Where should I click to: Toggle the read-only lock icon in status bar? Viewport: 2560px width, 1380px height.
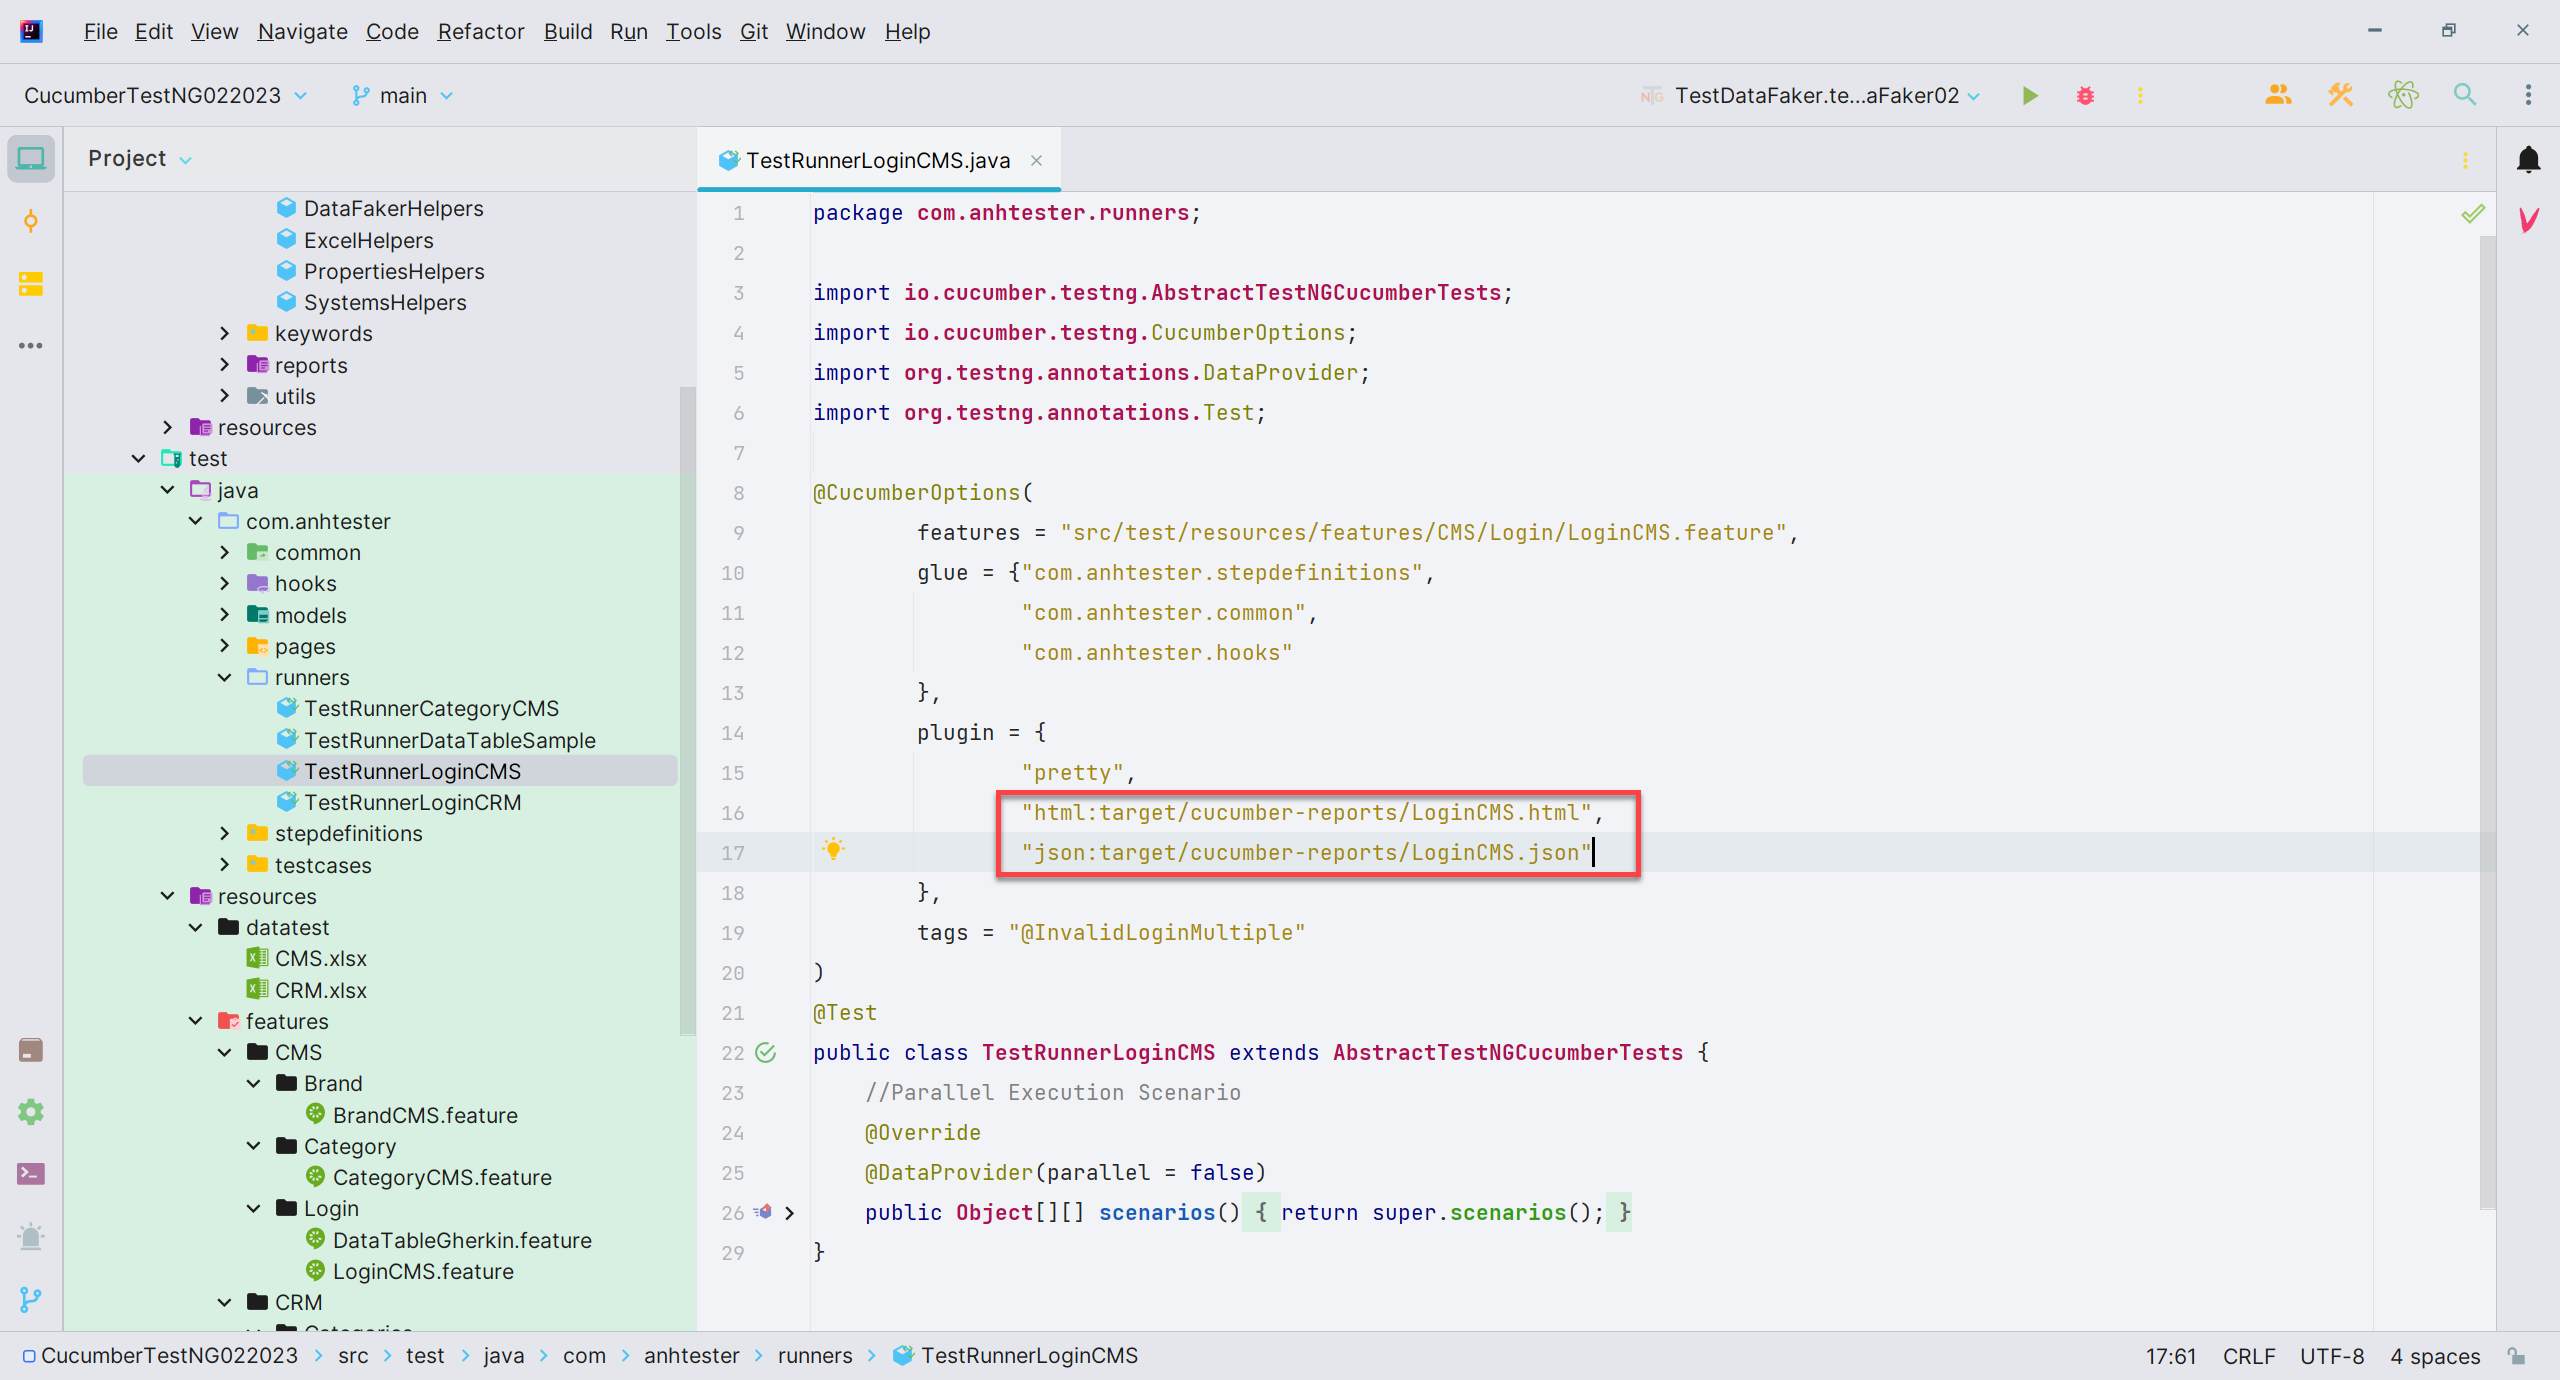[x=2517, y=1356]
